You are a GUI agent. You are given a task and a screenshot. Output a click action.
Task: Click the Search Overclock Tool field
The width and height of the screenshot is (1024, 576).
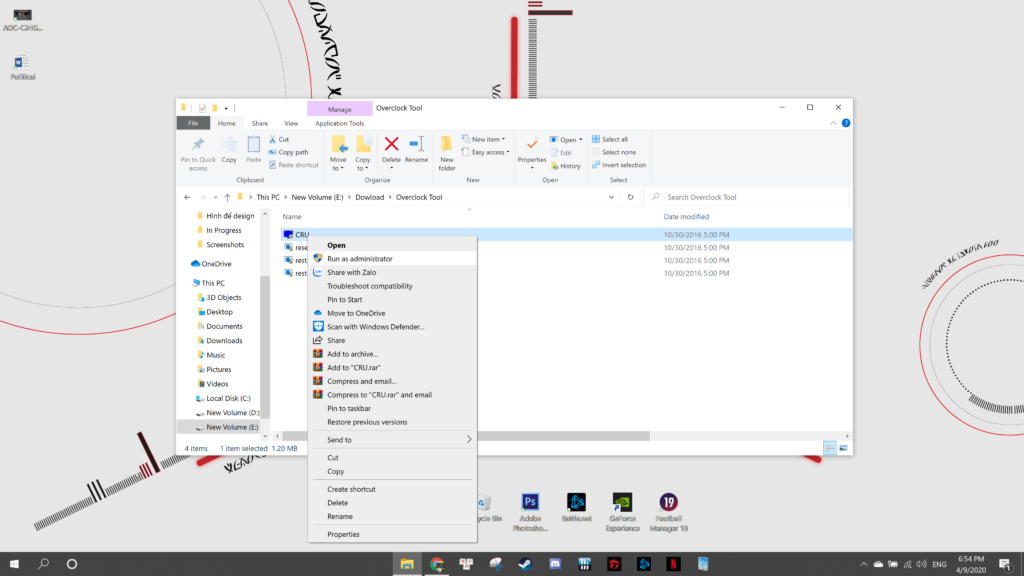pyautogui.click(x=746, y=197)
